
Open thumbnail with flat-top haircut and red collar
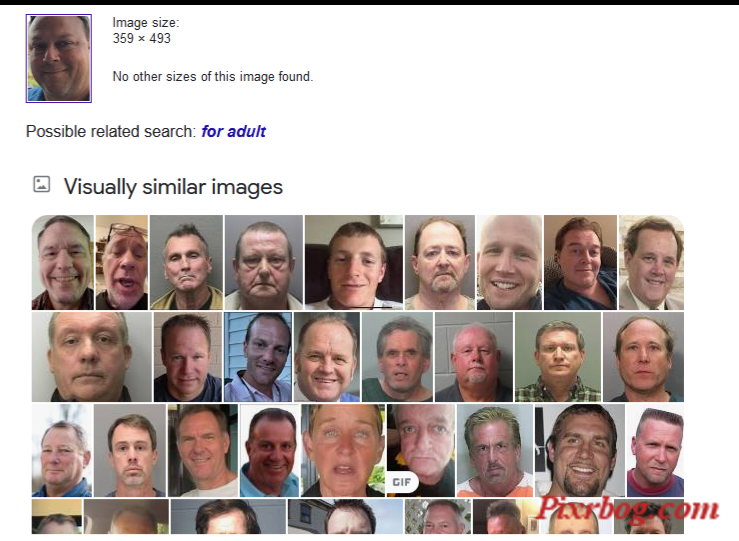click(655, 451)
